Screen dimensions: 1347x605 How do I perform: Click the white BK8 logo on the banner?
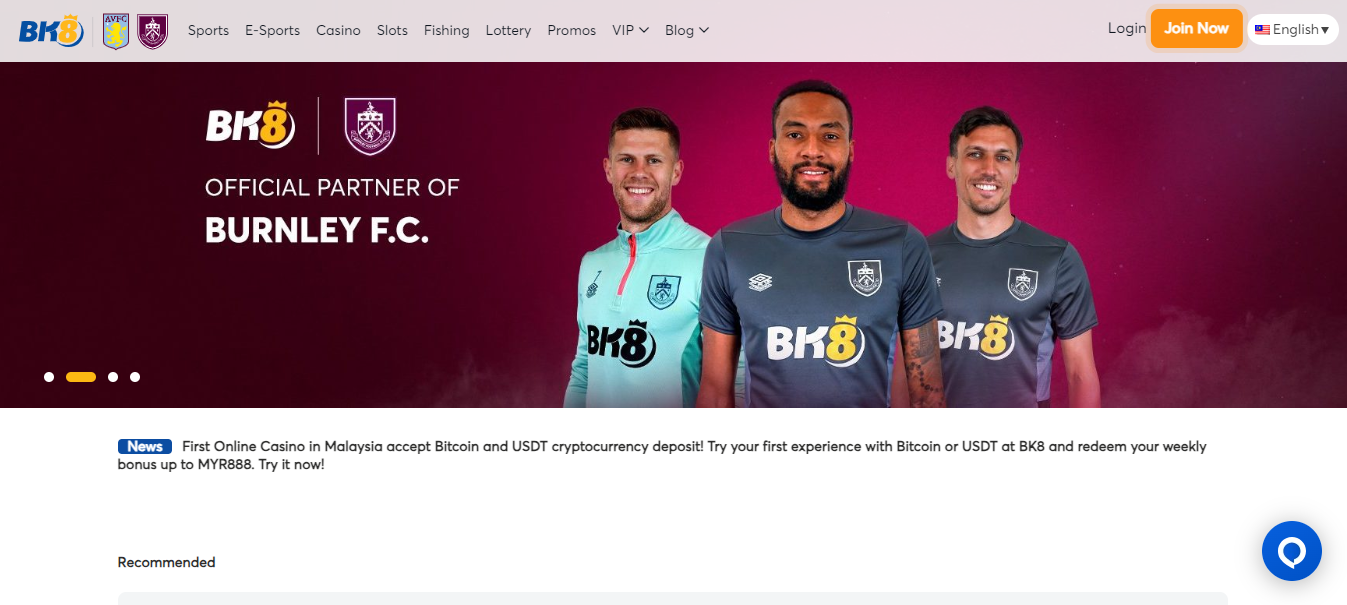coord(250,125)
